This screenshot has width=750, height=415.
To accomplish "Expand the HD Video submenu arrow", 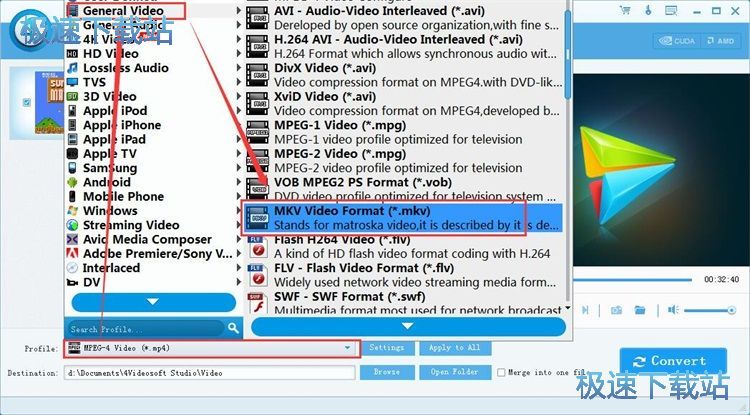I will click(239, 54).
